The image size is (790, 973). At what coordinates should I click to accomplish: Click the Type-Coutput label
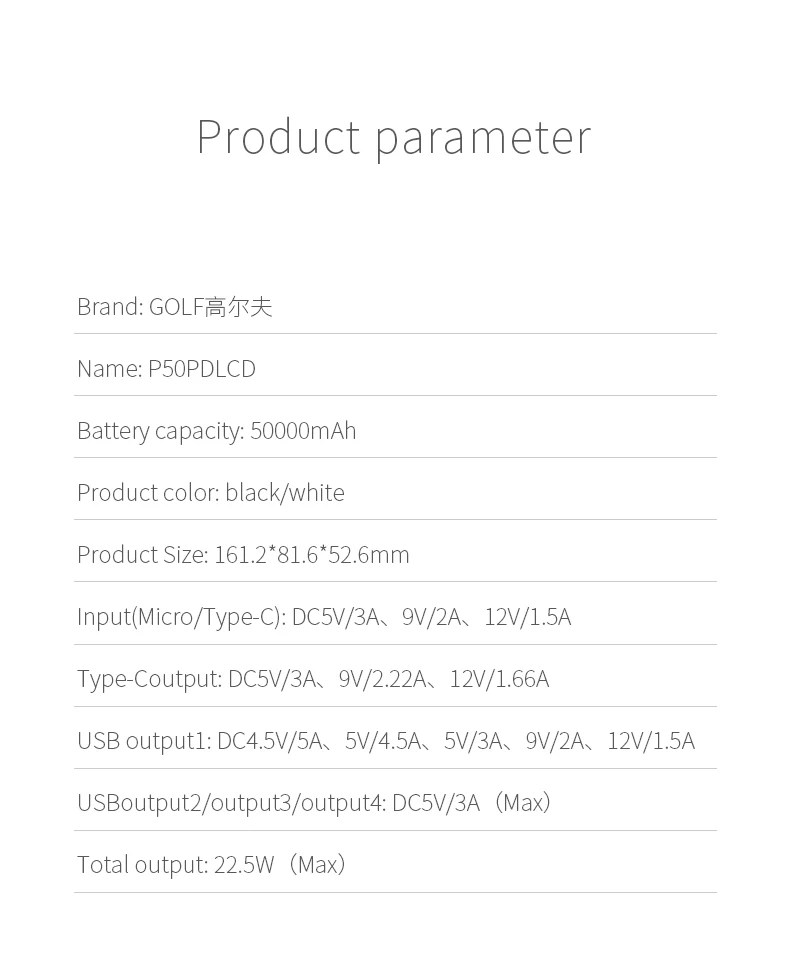(x=149, y=679)
